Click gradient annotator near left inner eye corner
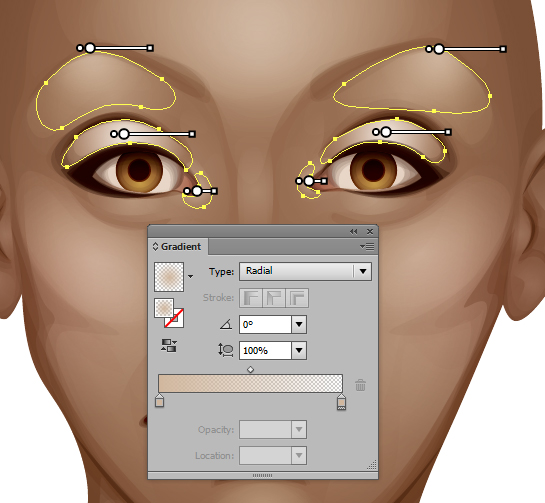The height and width of the screenshot is (503, 545). pyautogui.click(x=197, y=191)
